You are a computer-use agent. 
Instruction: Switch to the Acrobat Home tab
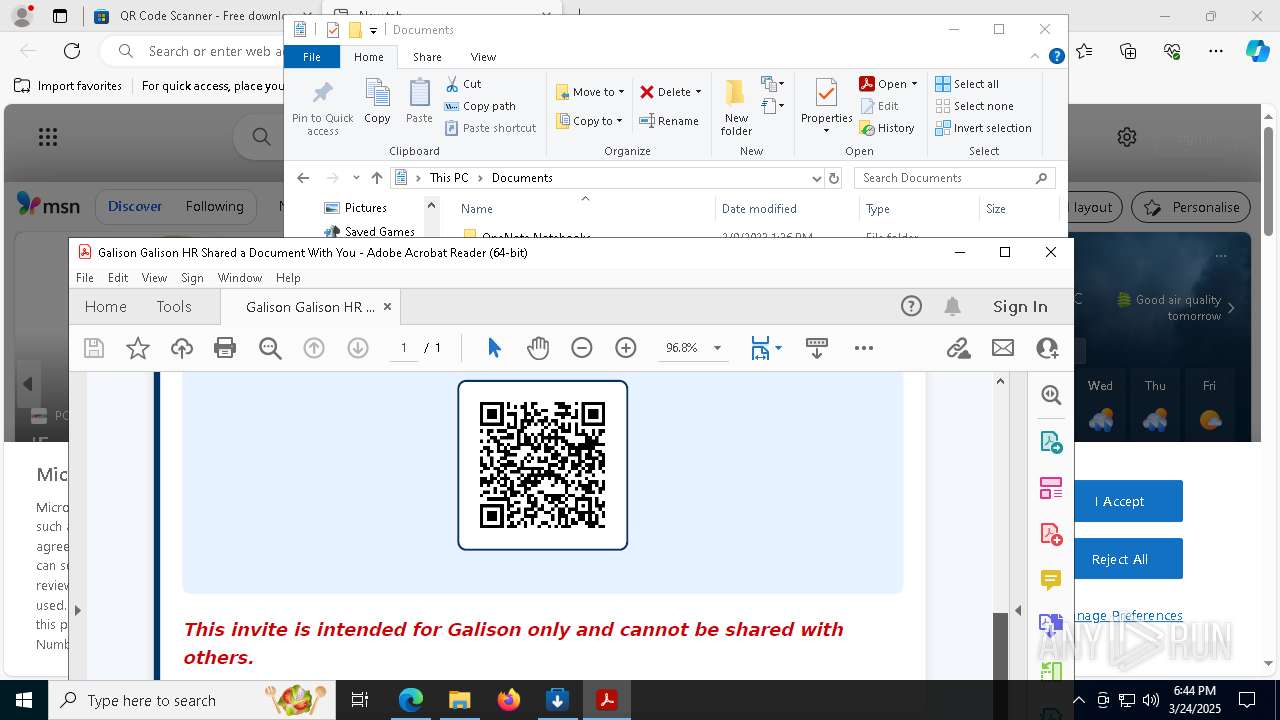point(105,307)
